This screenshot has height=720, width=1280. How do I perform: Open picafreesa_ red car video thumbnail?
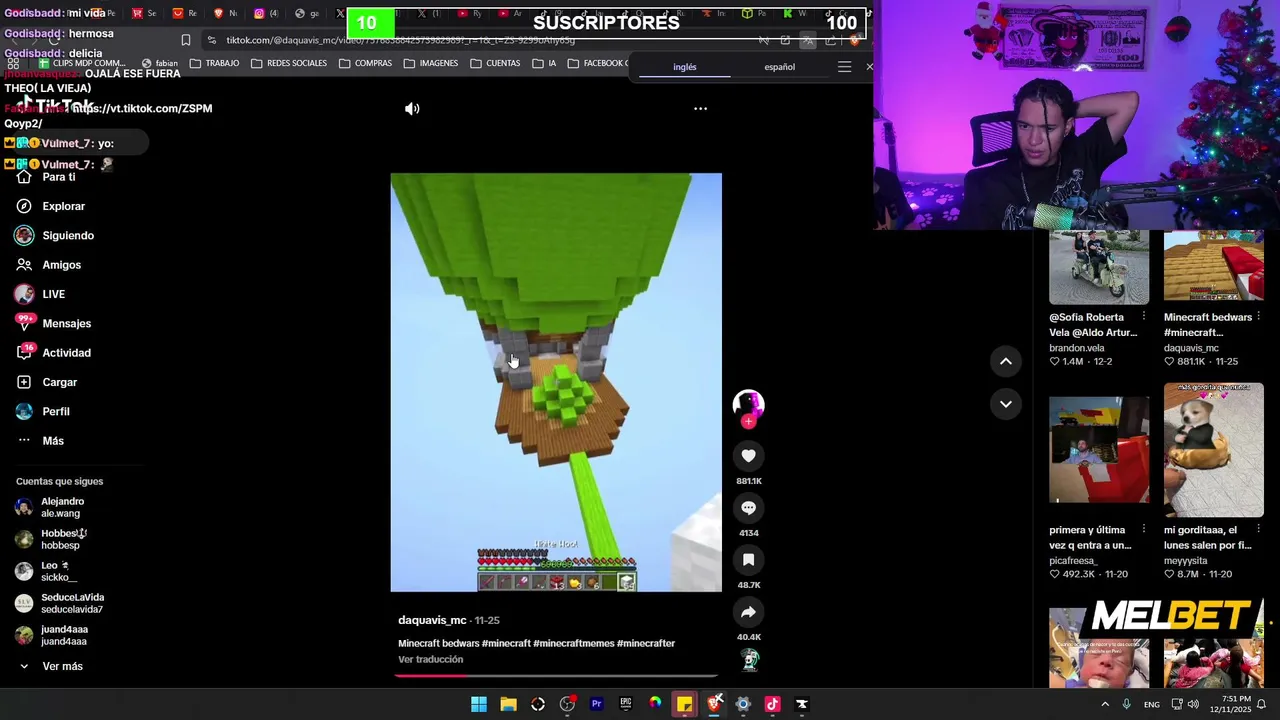(x=1099, y=450)
